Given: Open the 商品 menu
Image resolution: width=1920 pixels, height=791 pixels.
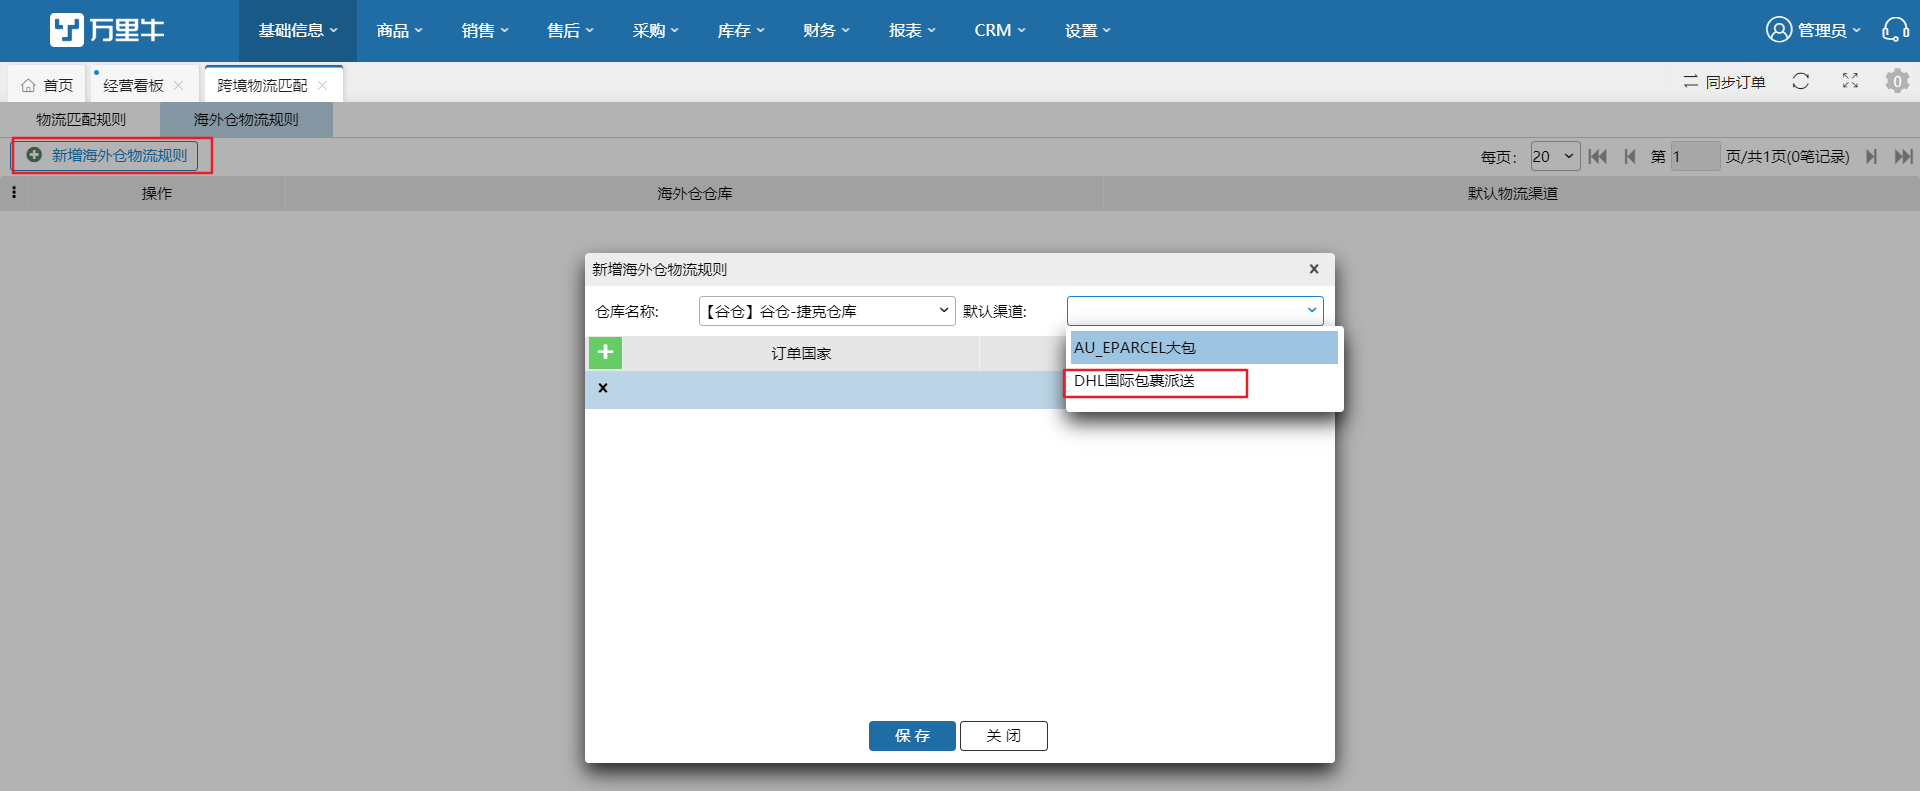Looking at the screenshot, I should tap(400, 30).
